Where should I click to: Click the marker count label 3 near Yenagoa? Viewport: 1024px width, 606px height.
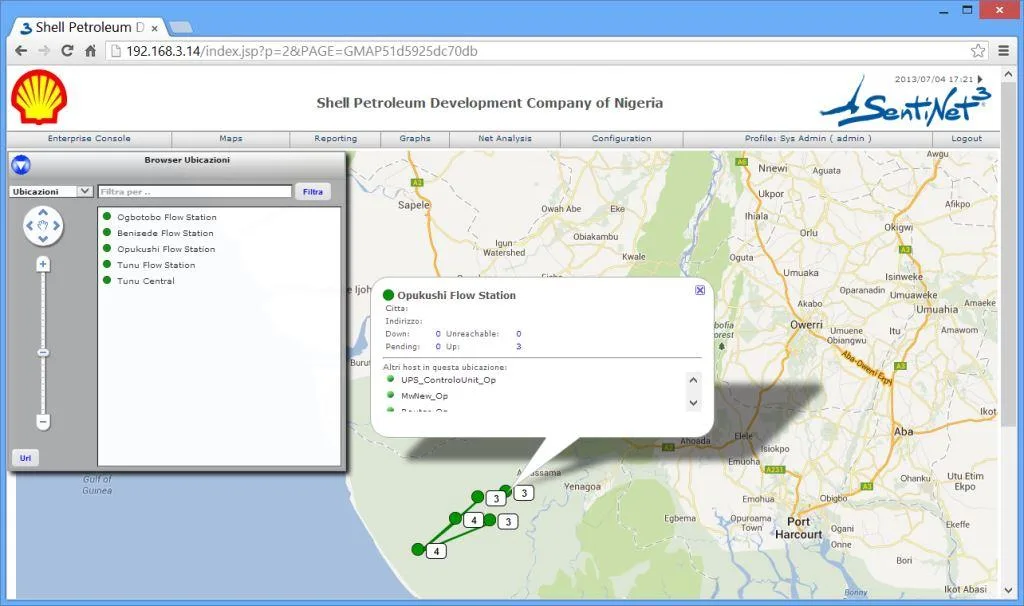pyautogui.click(x=524, y=493)
